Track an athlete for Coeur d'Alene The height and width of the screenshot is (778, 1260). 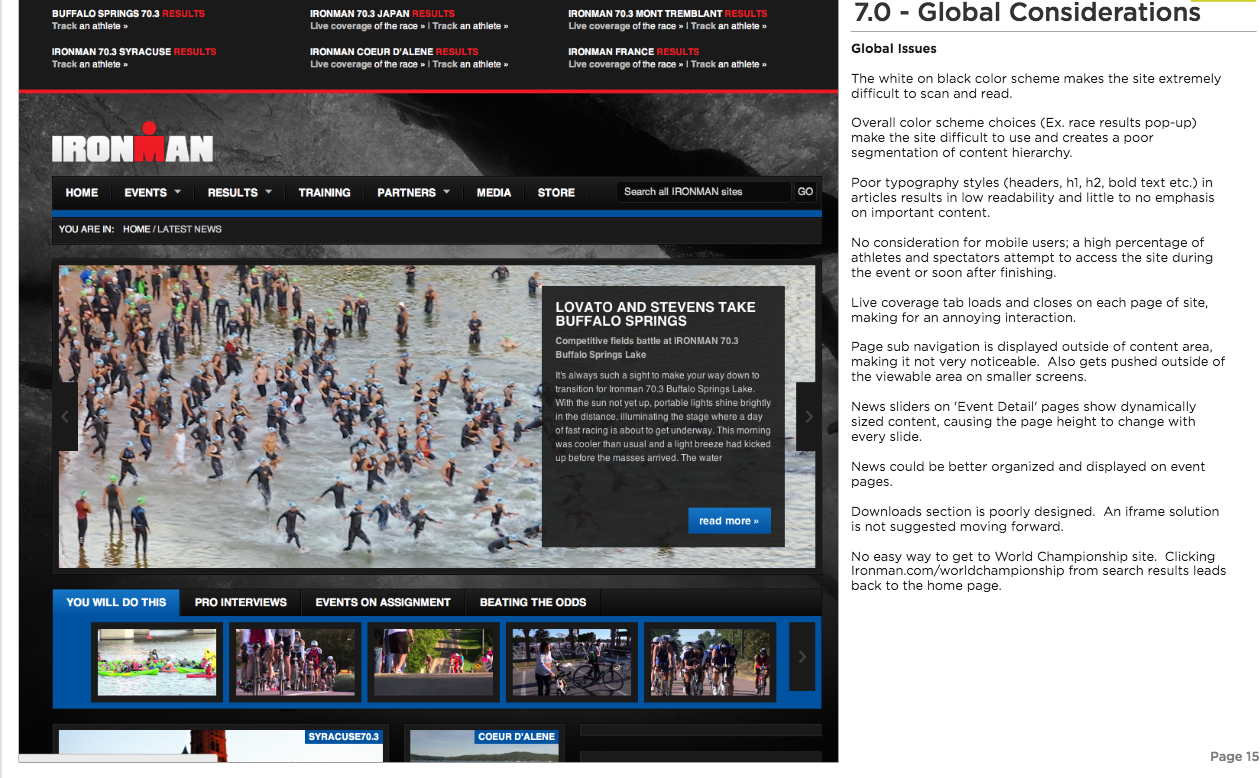pos(470,64)
